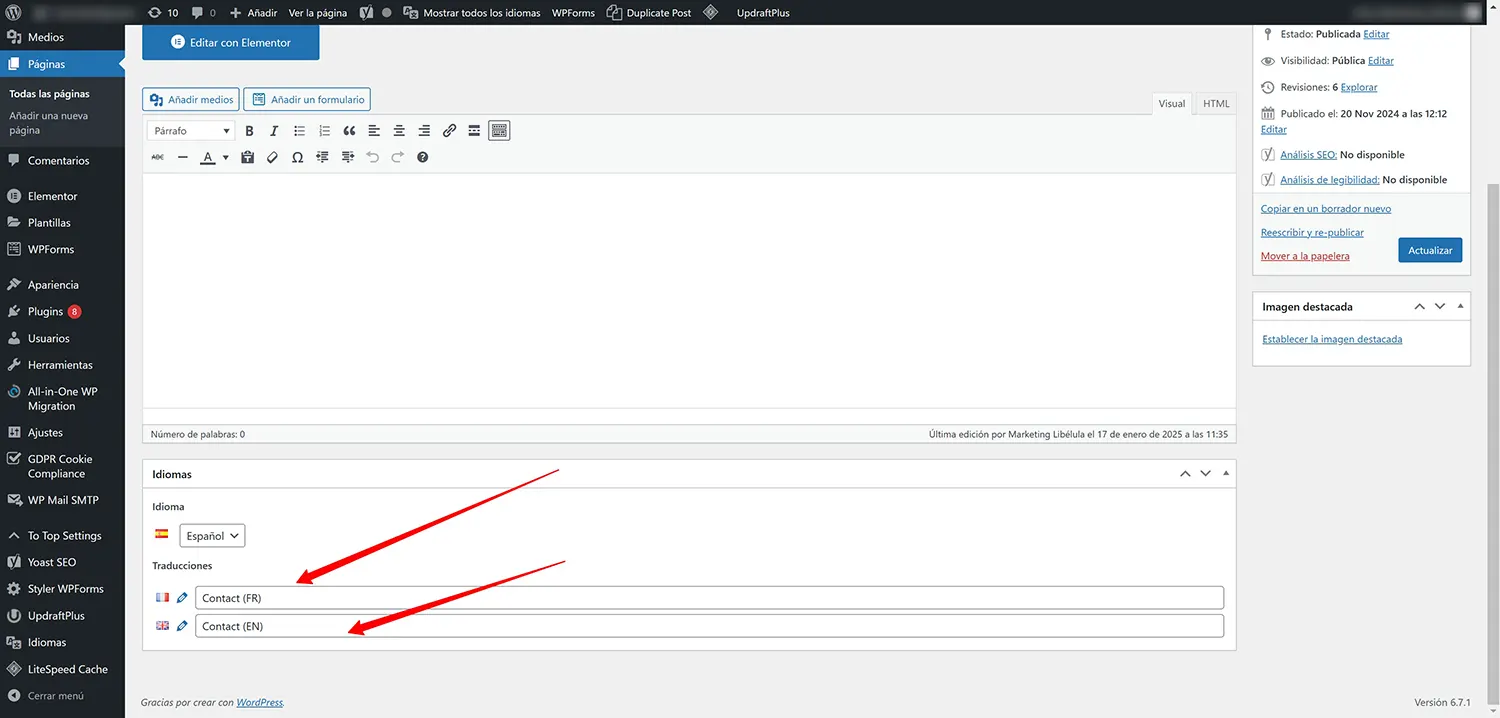
Task: Open Plugins in the sidebar menu
Action: (x=45, y=312)
